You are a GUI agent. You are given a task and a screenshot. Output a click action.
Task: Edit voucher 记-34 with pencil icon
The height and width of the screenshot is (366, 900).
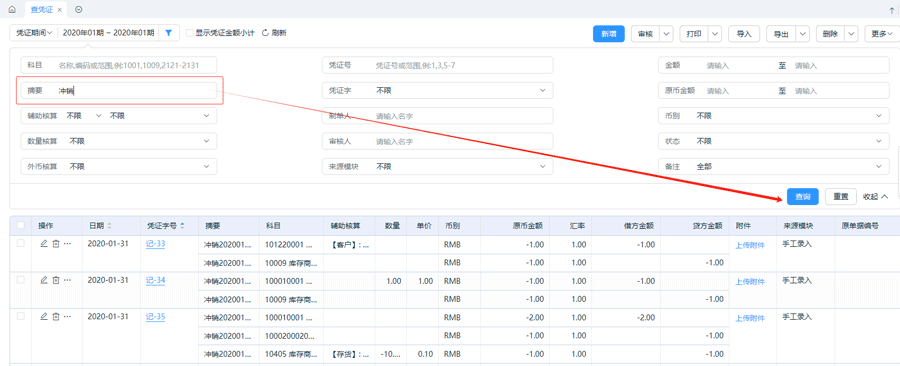[x=44, y=280]
